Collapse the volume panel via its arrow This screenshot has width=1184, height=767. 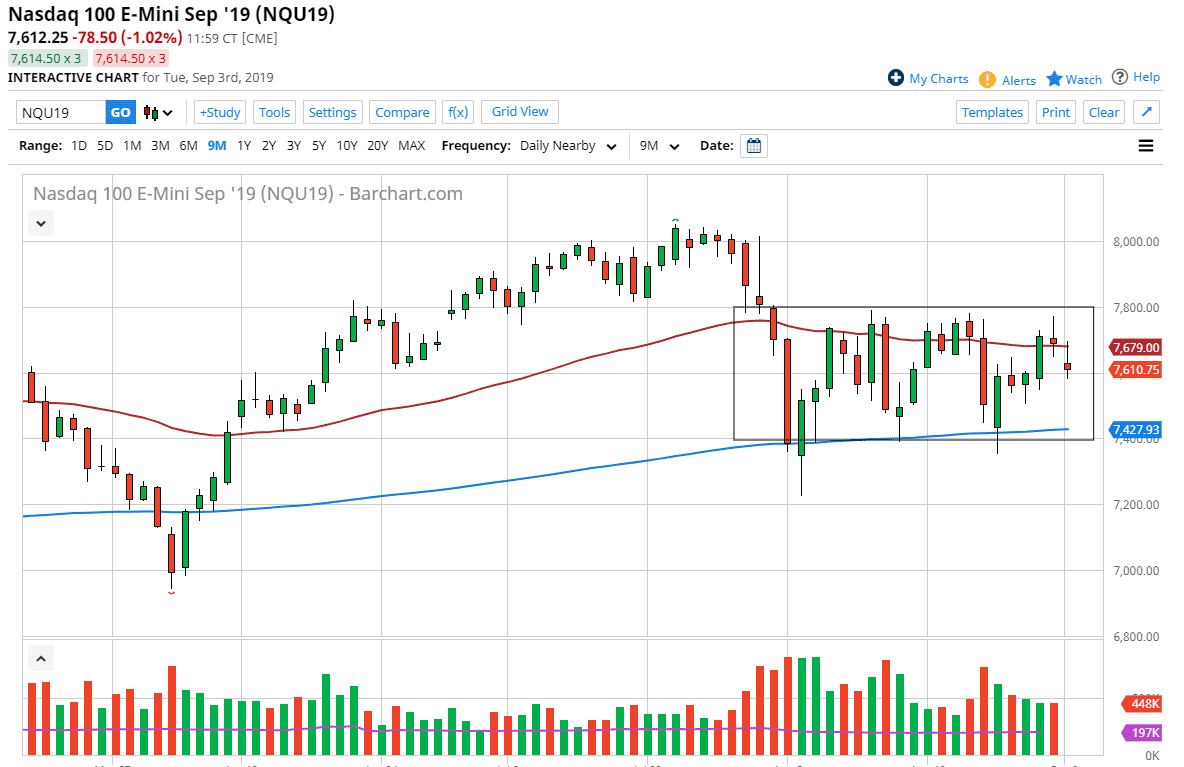coord(40,659)
